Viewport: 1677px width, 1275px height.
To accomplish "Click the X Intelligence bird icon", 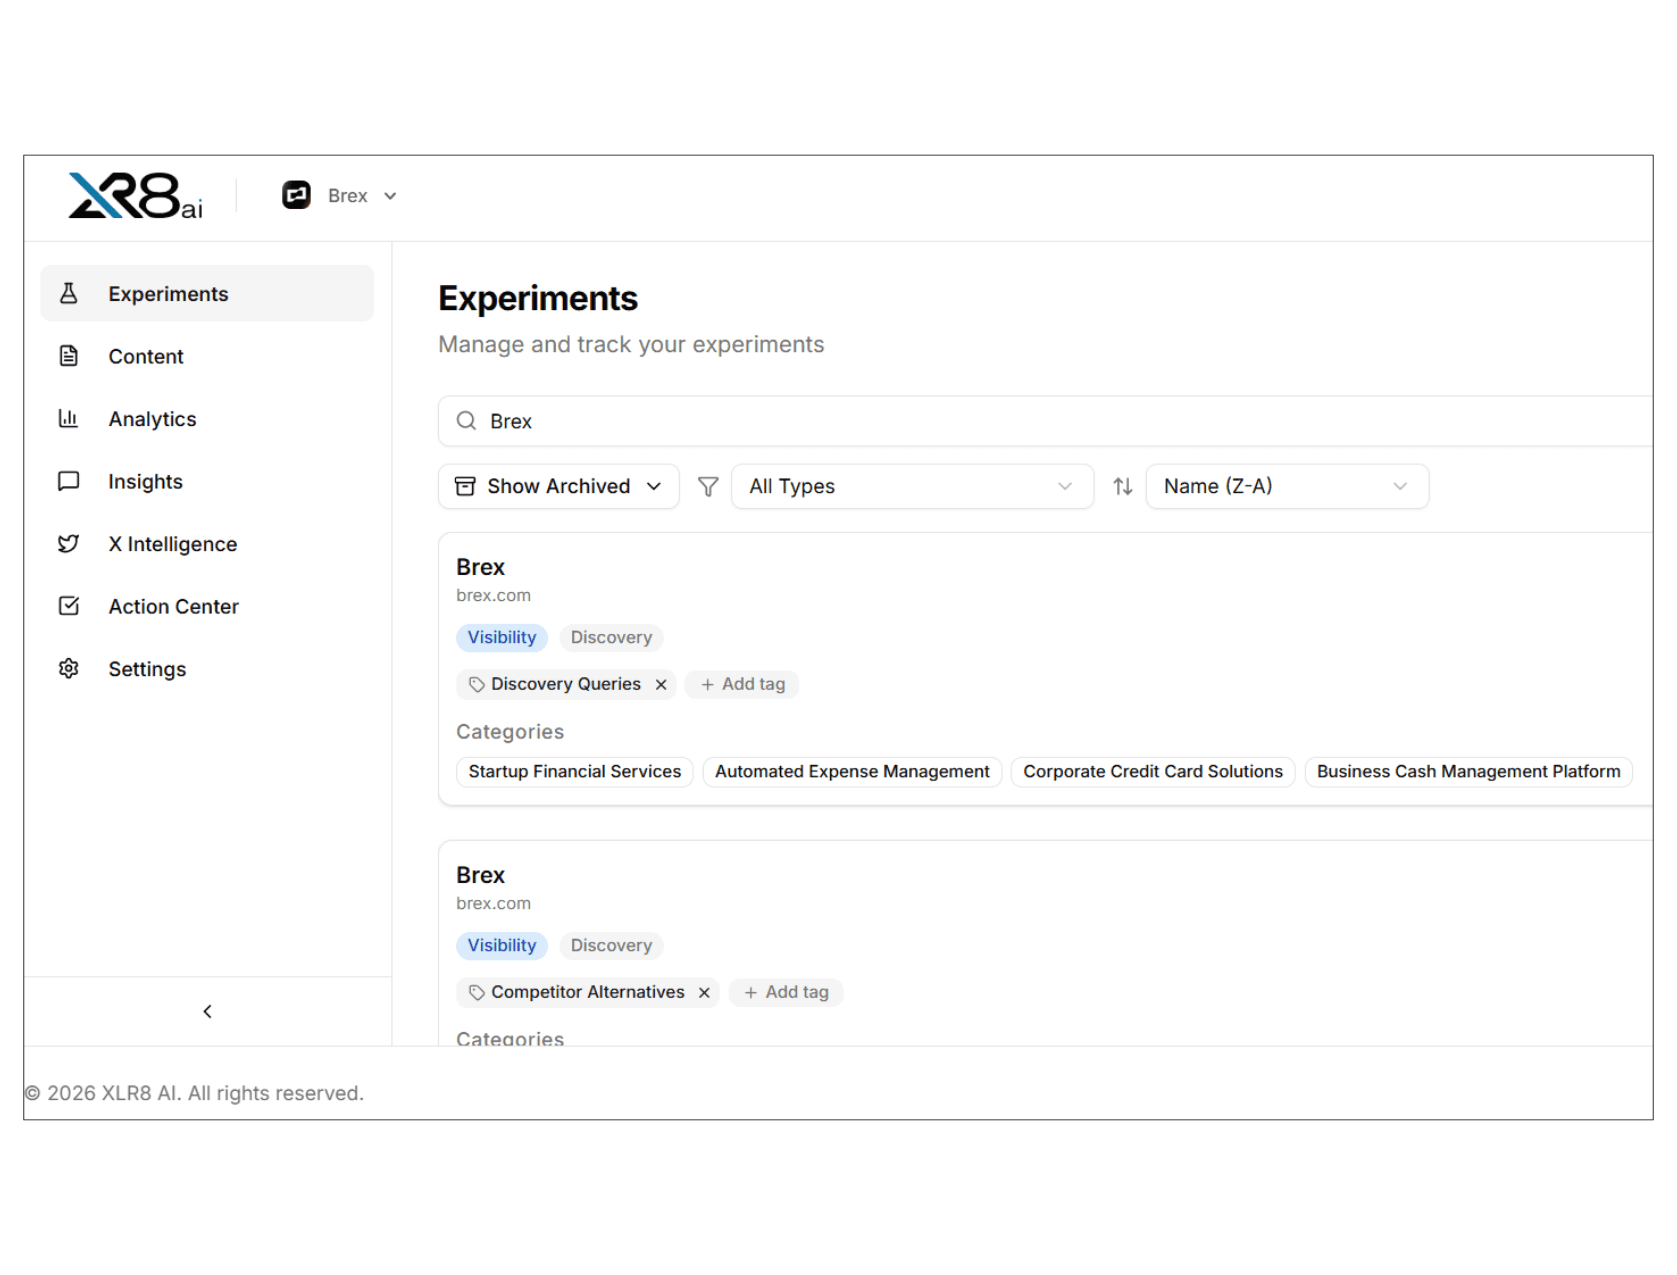I will pyautogui.click(x=68, y=543).
